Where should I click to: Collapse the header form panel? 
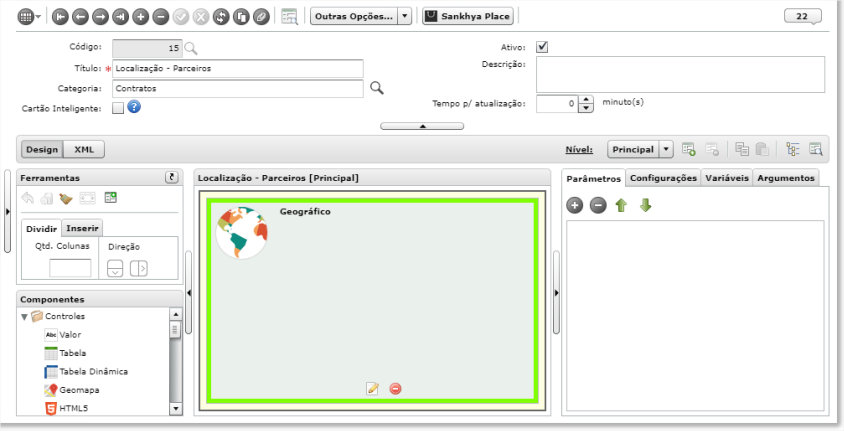click(422, 126)
